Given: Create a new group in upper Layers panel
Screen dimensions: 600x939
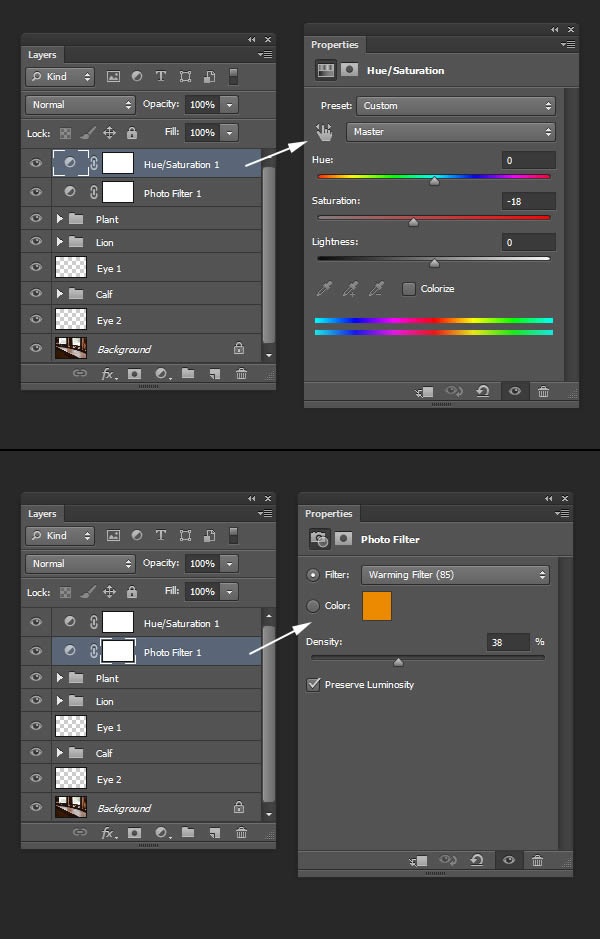Looking at the screenshot, I should click(188, 373).
